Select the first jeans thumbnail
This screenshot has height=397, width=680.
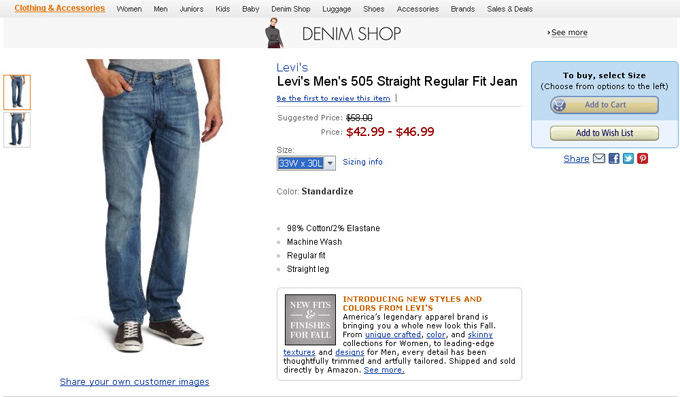[x=17, y=92]
